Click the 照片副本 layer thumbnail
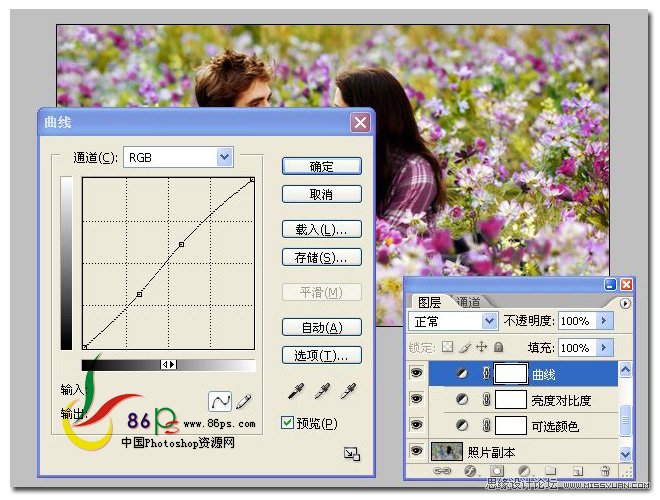This screenshot has height=500, width=660. tap(447, 451)
